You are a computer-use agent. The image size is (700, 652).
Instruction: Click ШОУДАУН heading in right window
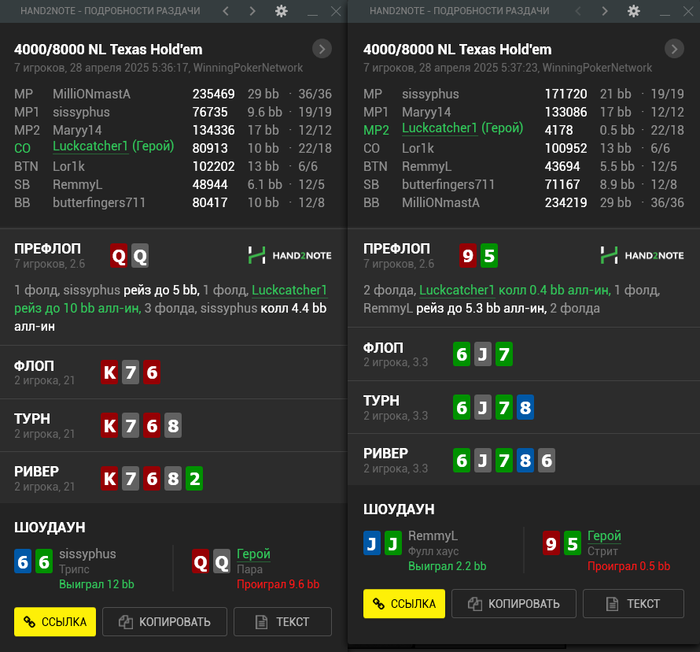point(399,509)
